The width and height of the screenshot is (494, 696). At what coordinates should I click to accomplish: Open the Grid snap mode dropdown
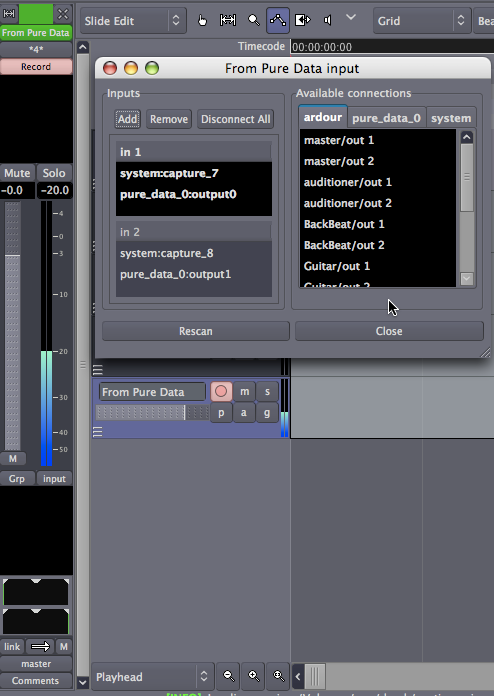[422, 21]
